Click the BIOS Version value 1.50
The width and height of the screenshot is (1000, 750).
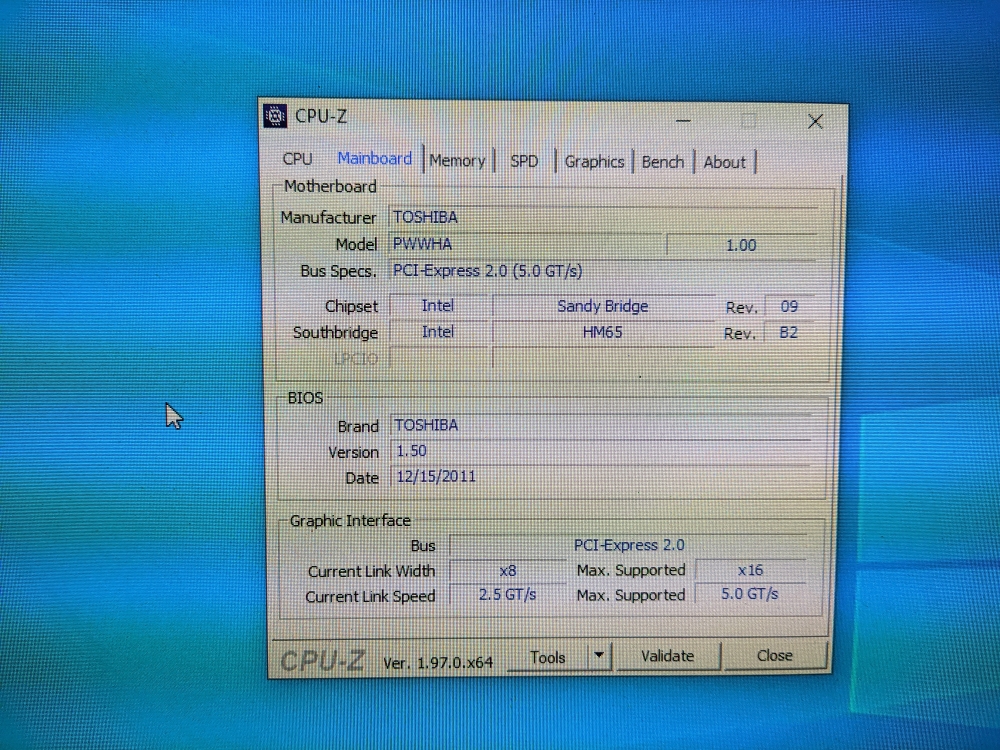(x=600, y=452)
